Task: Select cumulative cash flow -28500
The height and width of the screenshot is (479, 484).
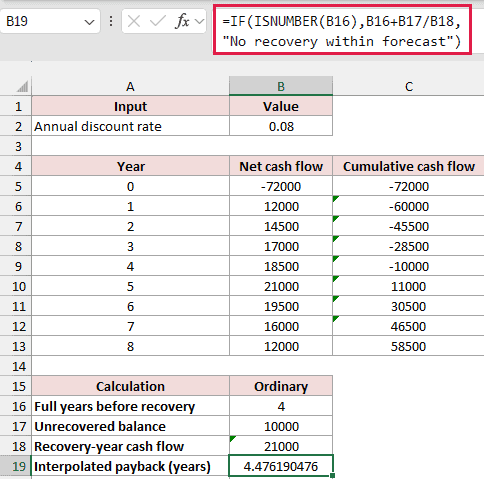Action: point(408,246)
